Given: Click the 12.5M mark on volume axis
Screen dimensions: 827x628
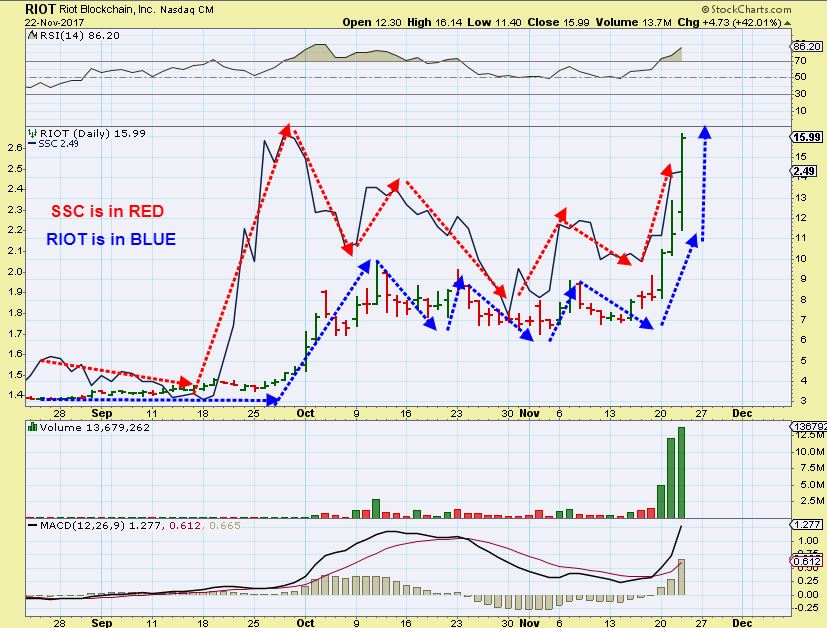Looking at the screenshot, I should (x=811, y=435).
